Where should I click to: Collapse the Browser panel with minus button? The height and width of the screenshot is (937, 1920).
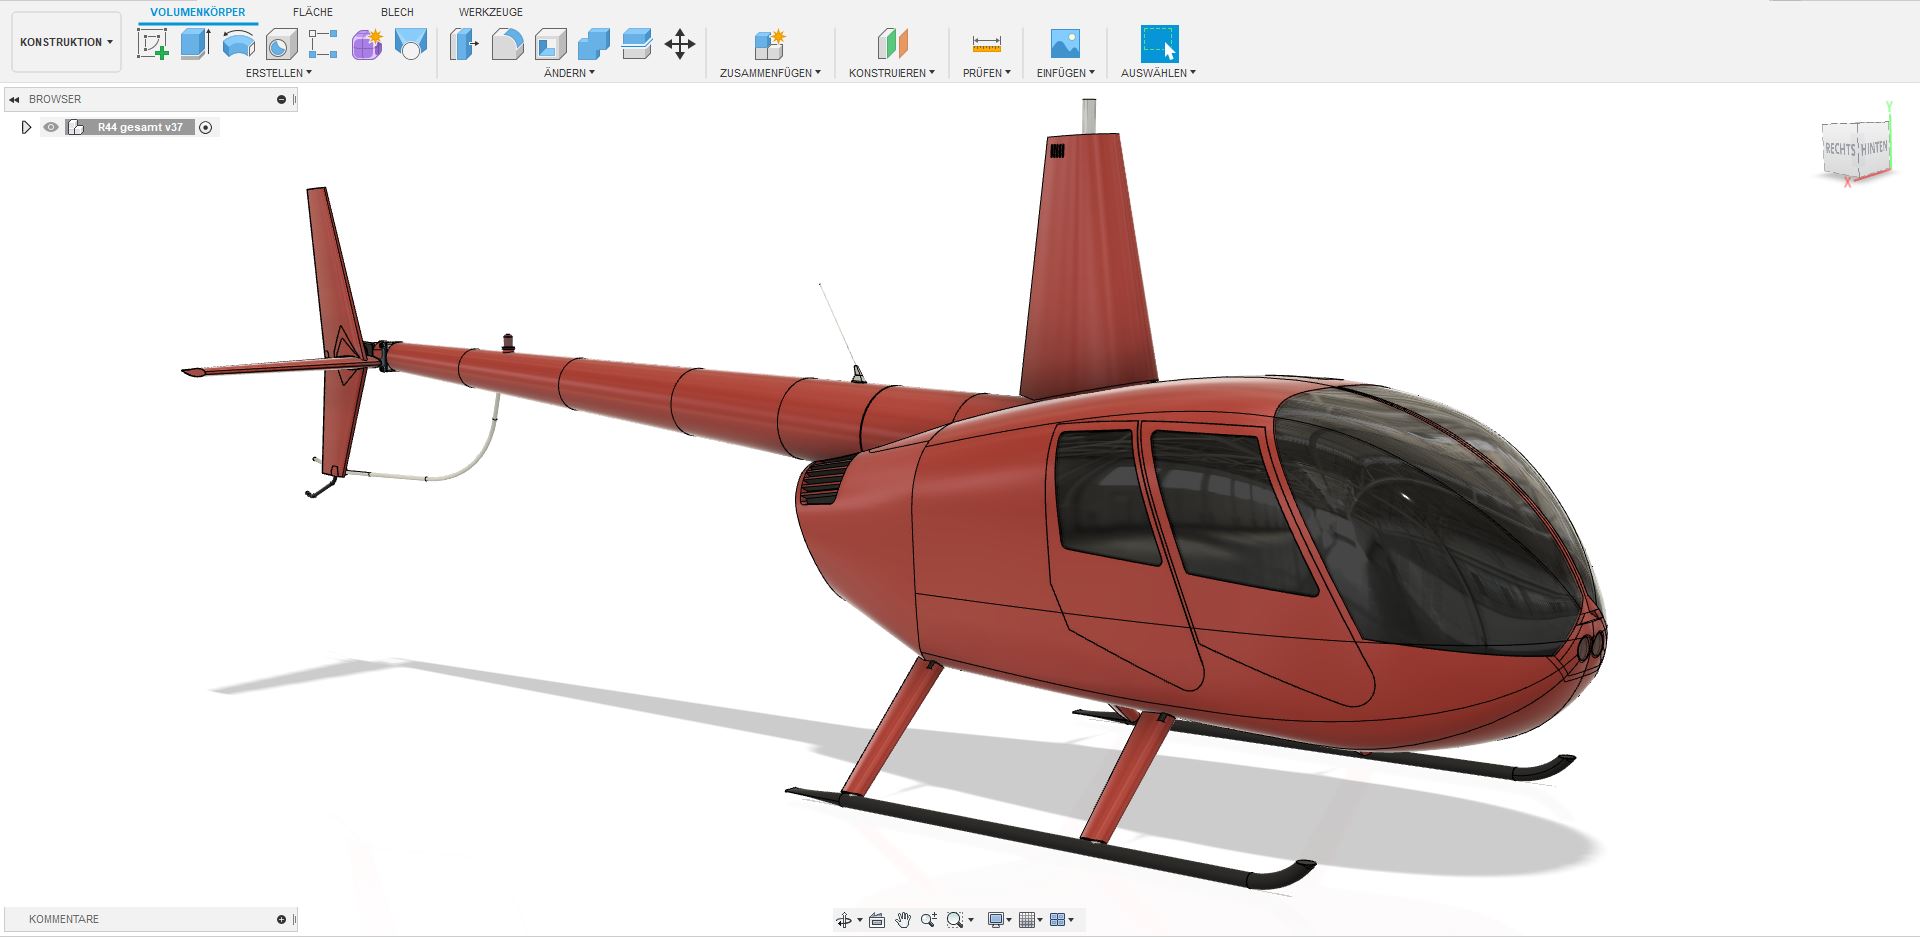281,99
